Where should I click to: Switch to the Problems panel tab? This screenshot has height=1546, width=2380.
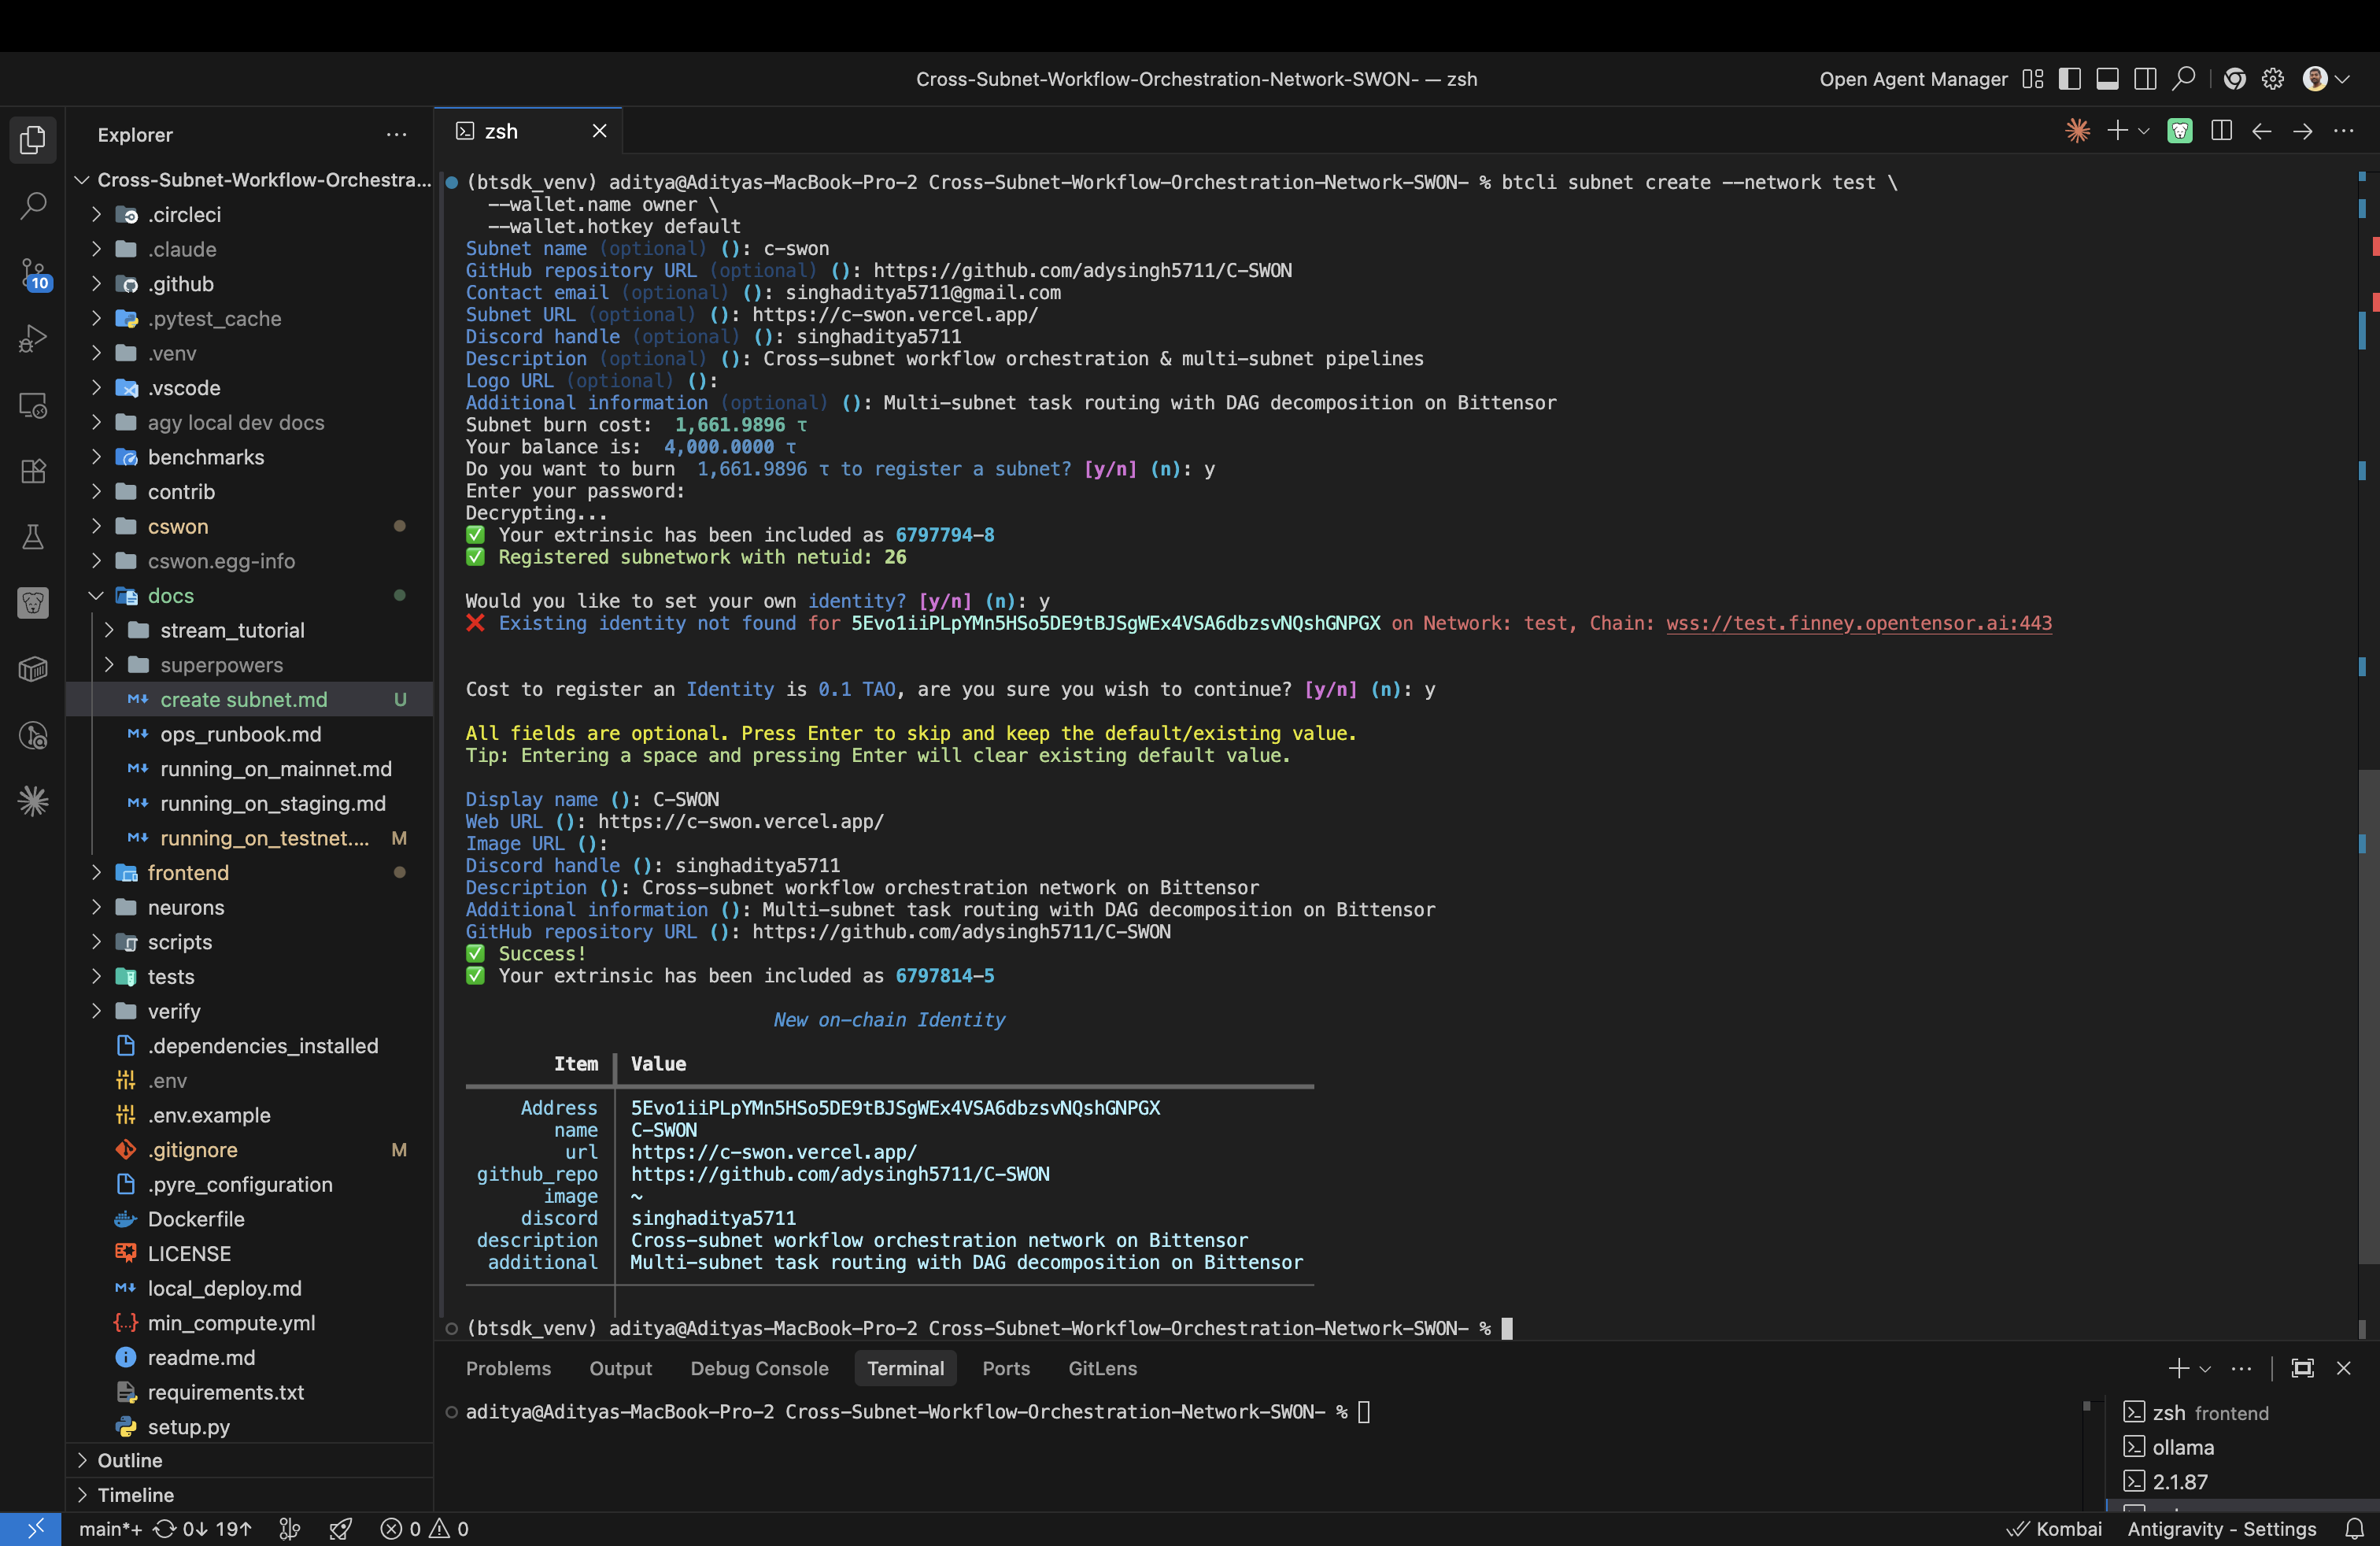508,1368
